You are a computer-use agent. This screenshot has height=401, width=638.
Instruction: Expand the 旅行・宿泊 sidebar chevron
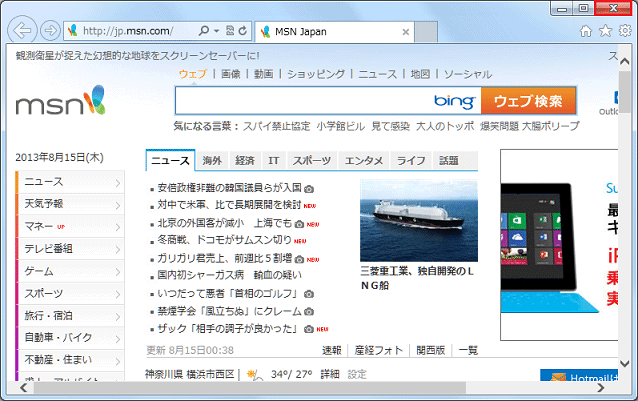[x=118, y=316]
